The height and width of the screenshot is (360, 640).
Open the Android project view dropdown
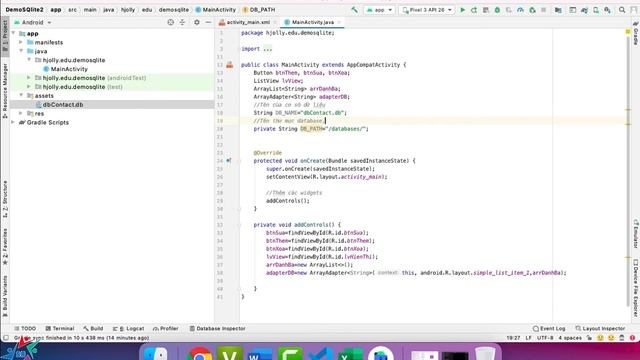tap(33, 23)
